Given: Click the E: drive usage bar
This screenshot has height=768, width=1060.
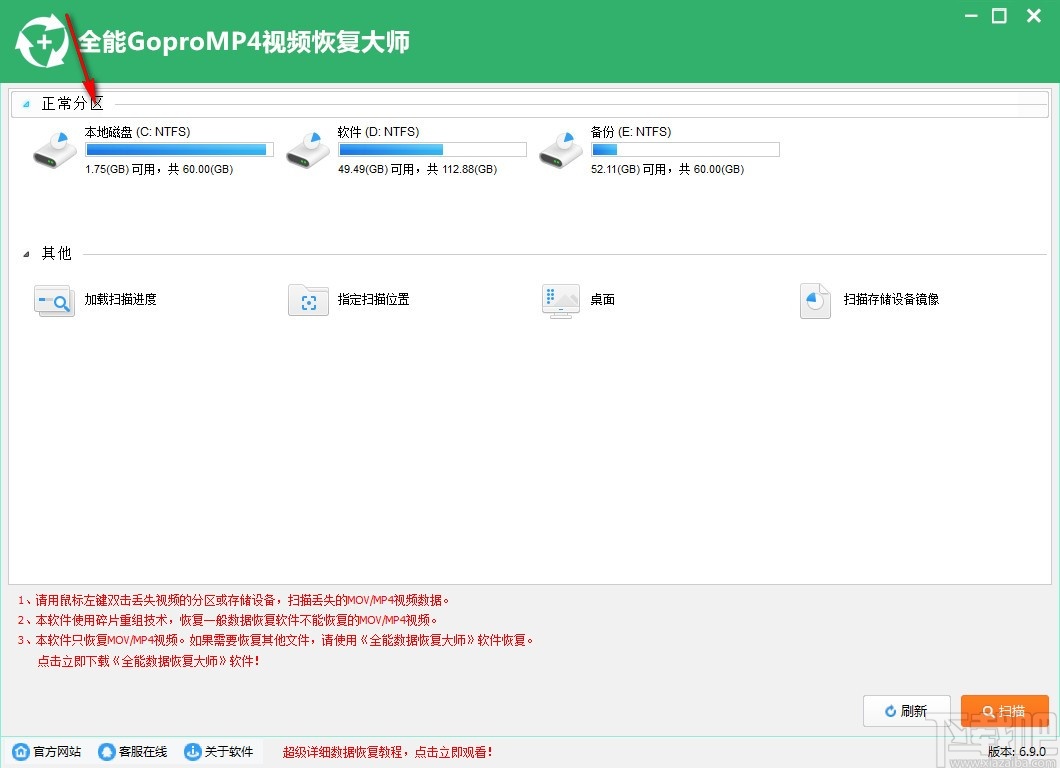Looking at the screenshot, I should [x=685, y=149].
